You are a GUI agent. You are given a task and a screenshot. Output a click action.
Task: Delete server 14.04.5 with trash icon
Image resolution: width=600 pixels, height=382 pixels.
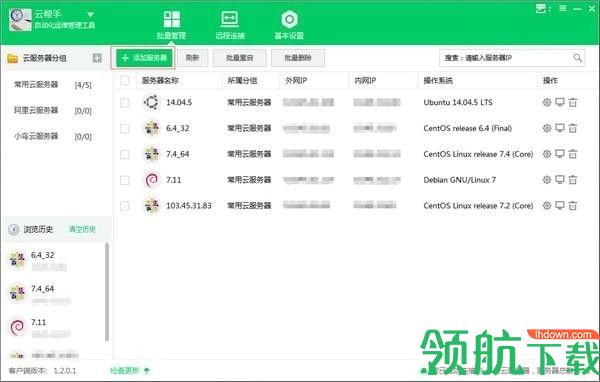[x=572, y=102]
